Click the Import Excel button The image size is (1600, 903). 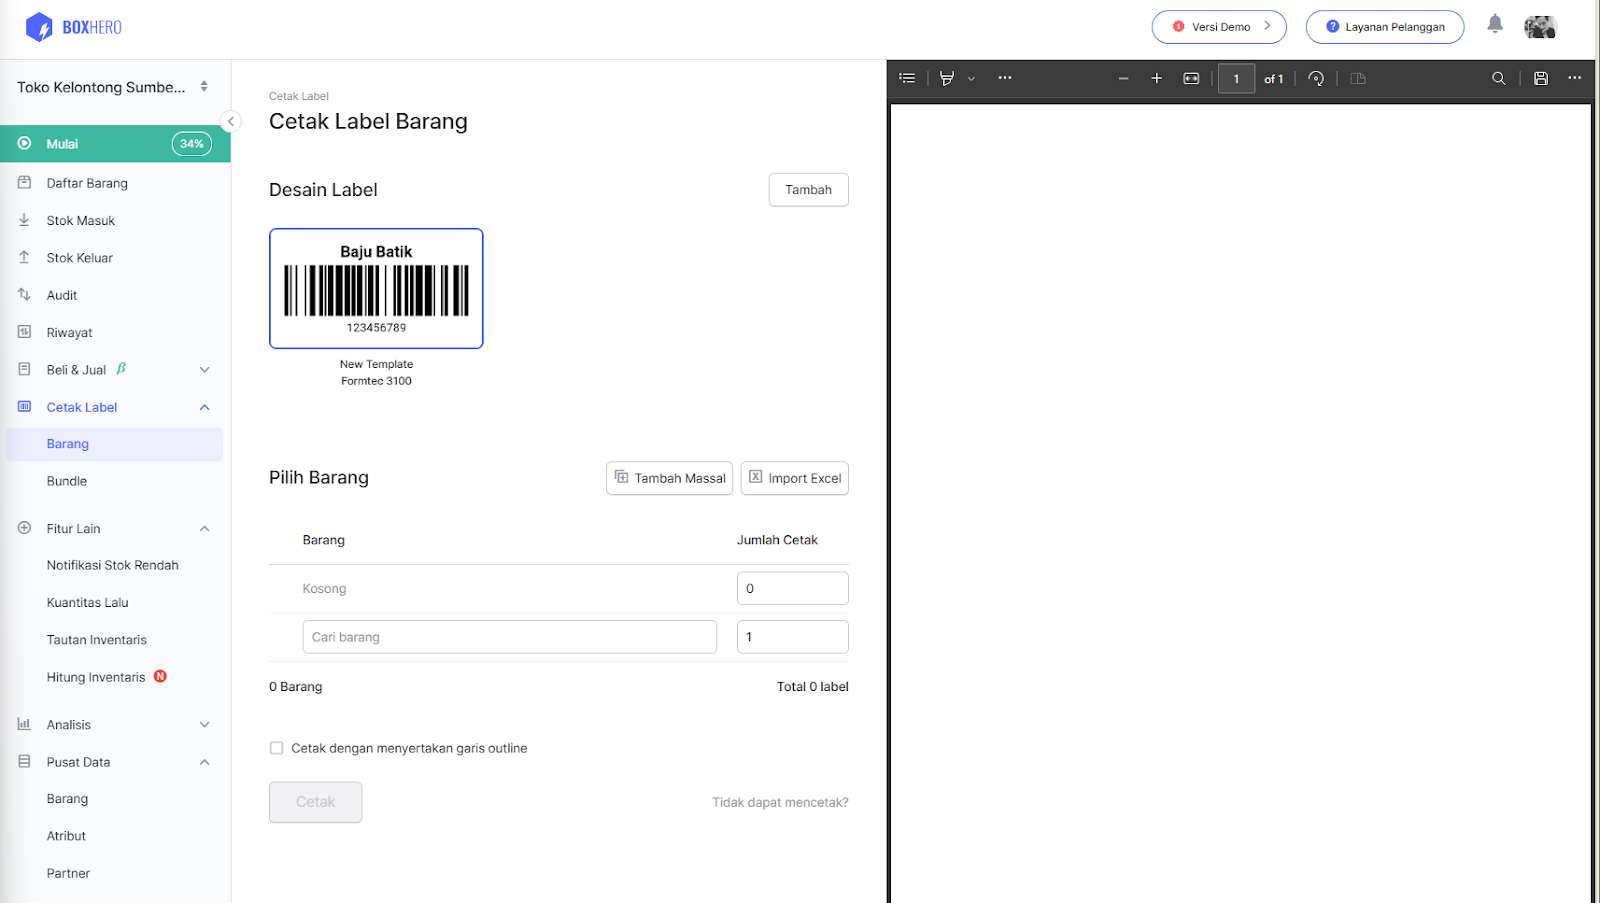794,478
